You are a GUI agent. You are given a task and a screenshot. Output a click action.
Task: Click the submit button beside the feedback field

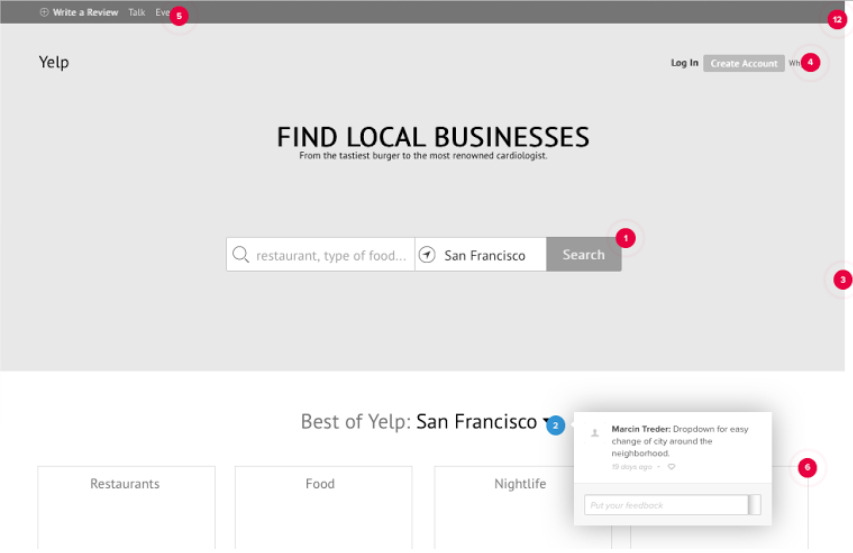755,505
